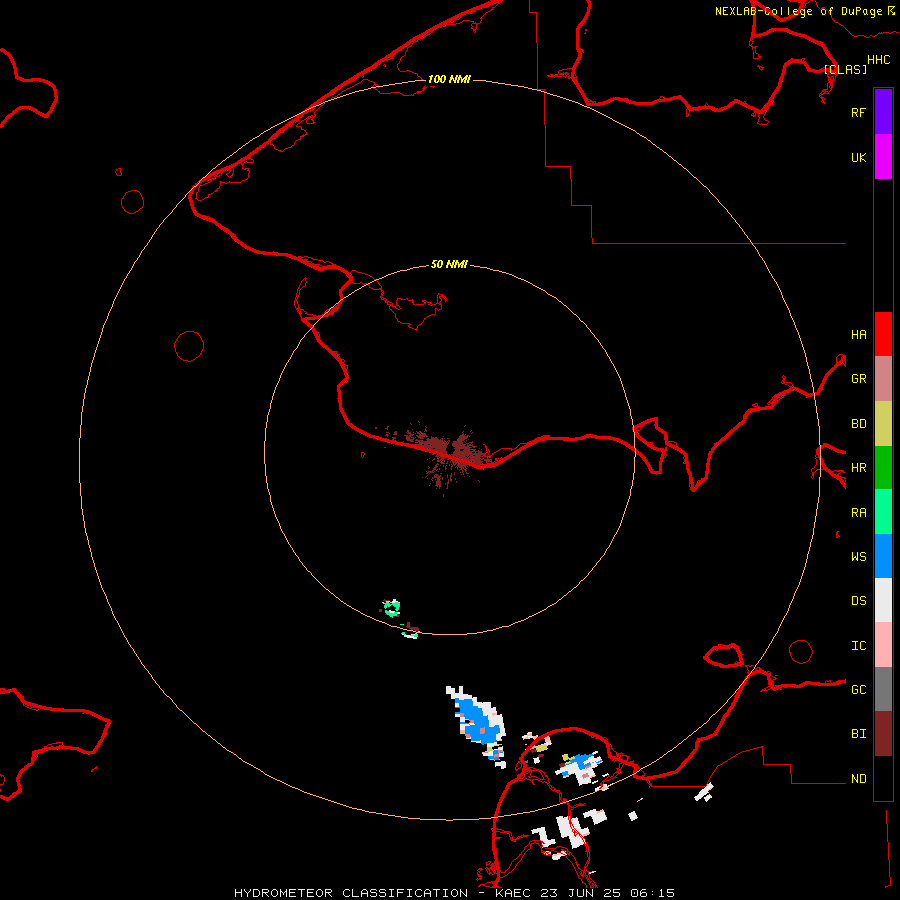Click the HA red legend swatch
The width and height of the screenshot is (900, 900).
(883, 334)
